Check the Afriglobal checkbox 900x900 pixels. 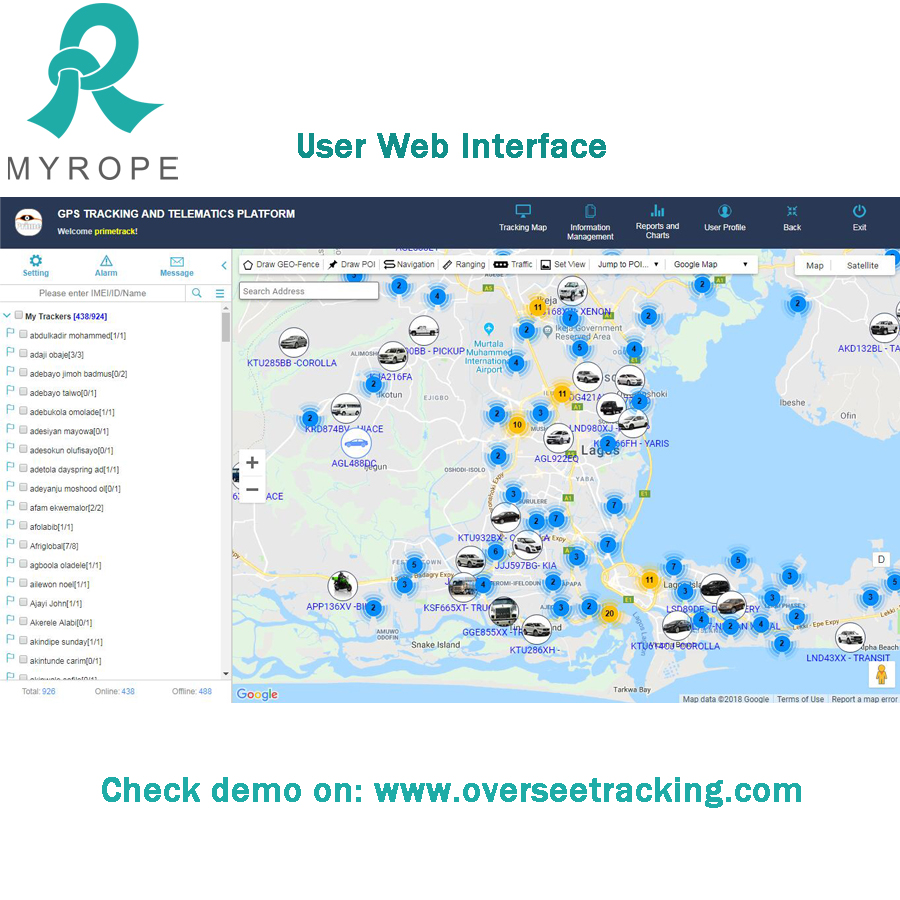point(23,545)
